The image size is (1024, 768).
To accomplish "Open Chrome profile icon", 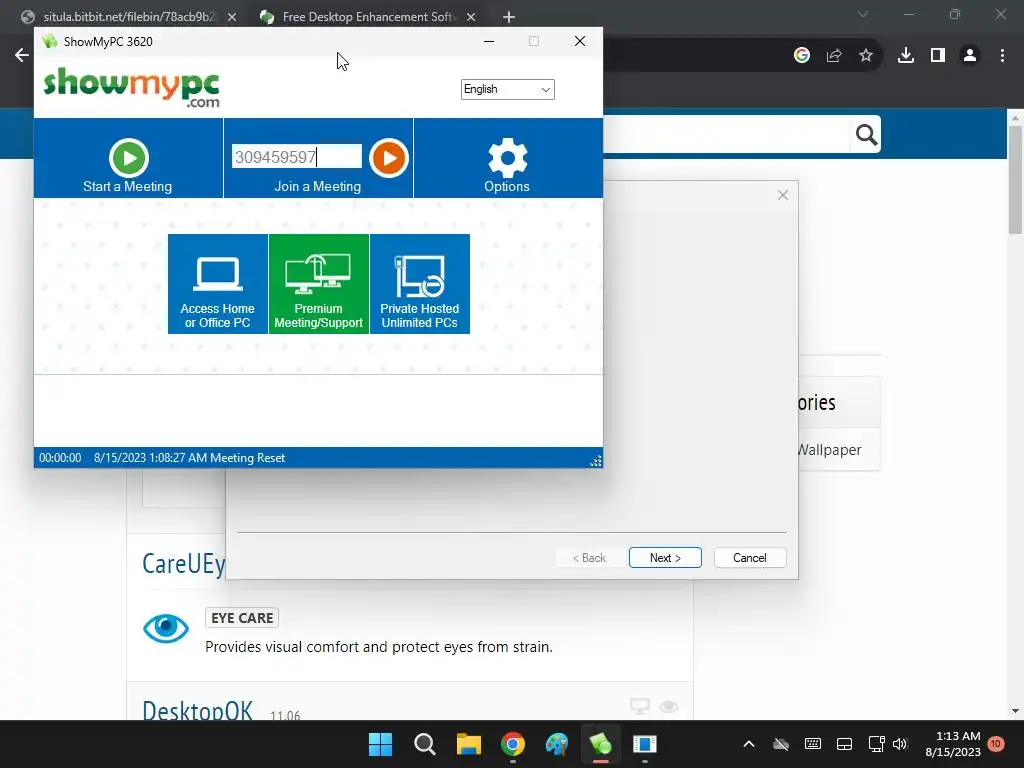I will point(970,56).
